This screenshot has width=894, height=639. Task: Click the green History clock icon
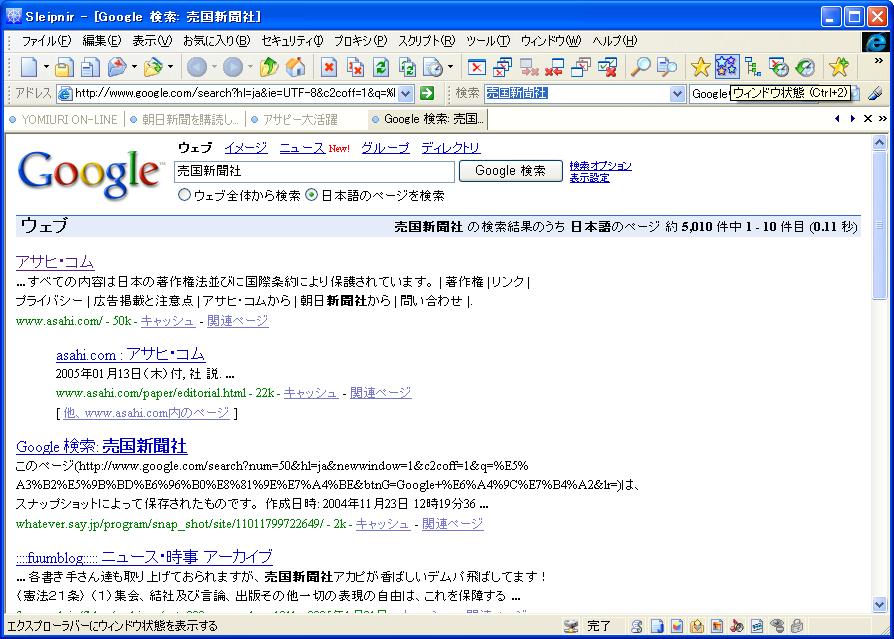click(x=805, y=67)
